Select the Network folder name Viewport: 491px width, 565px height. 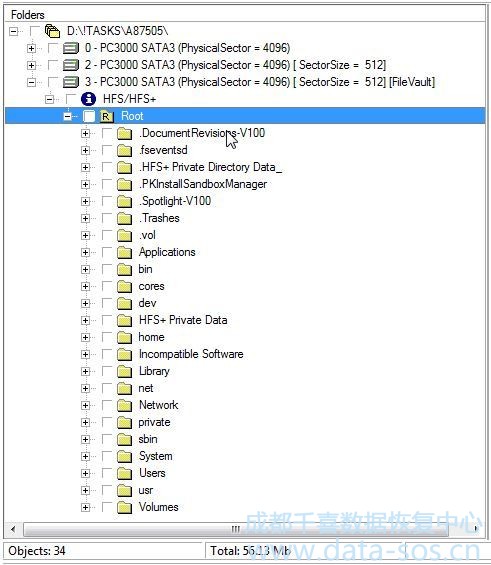coord(159,405)
